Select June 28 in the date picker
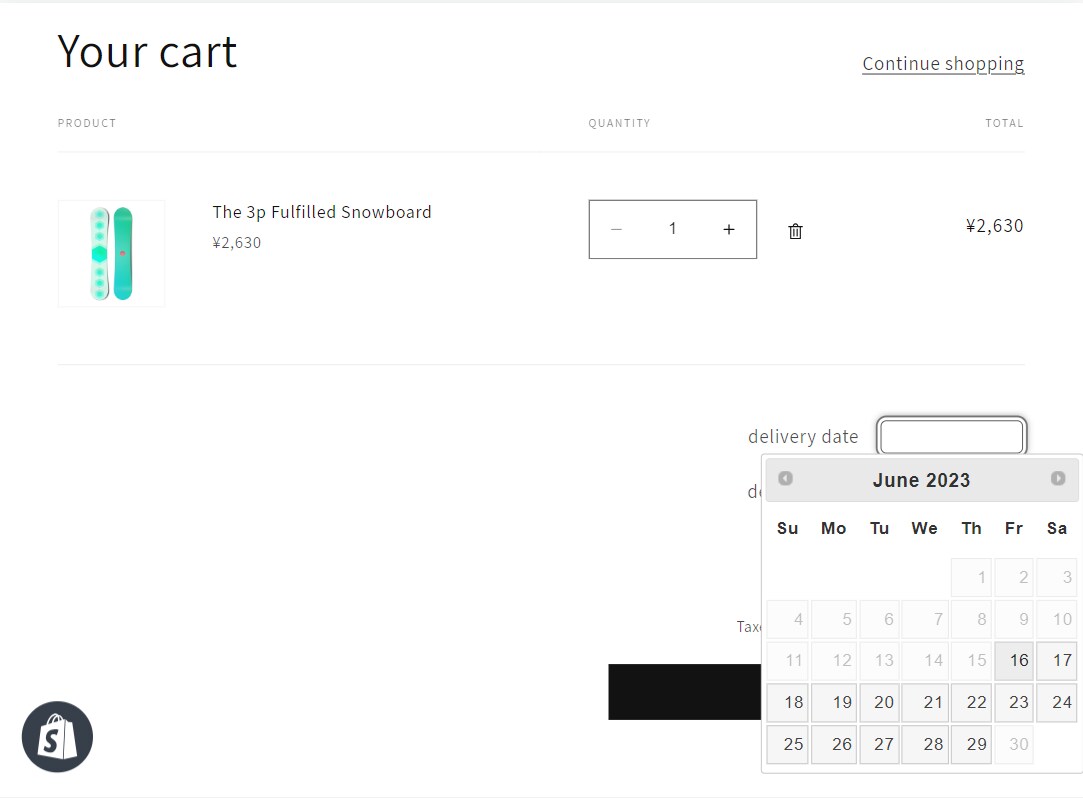1083x798 pixels. point(925,745)
